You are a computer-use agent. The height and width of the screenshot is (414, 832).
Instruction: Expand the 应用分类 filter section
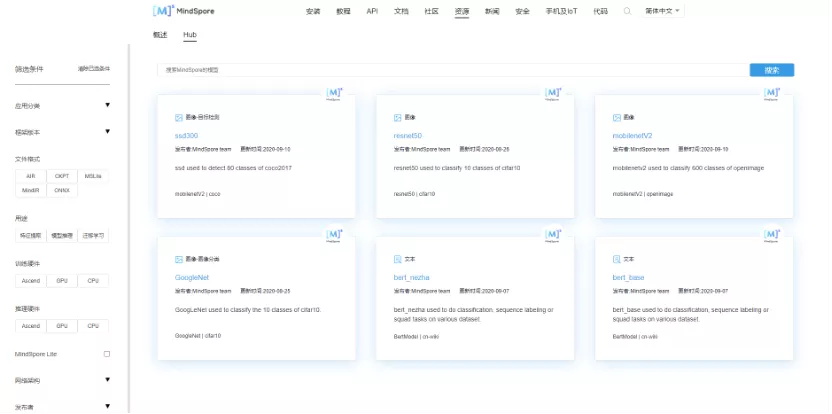pos(107,105)
